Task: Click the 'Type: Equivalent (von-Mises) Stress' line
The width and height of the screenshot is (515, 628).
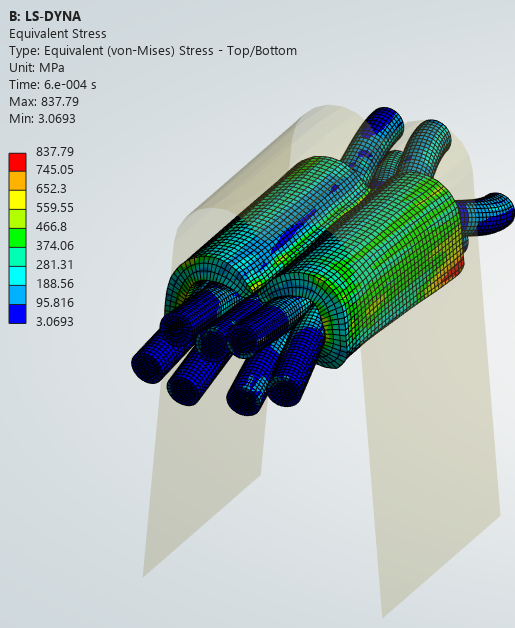Action: coord(153,51)
